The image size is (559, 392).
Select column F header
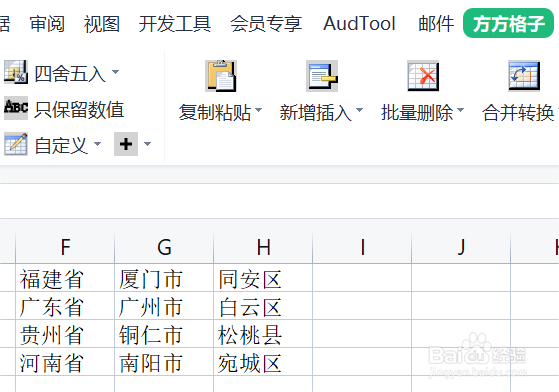pos(65,247)
